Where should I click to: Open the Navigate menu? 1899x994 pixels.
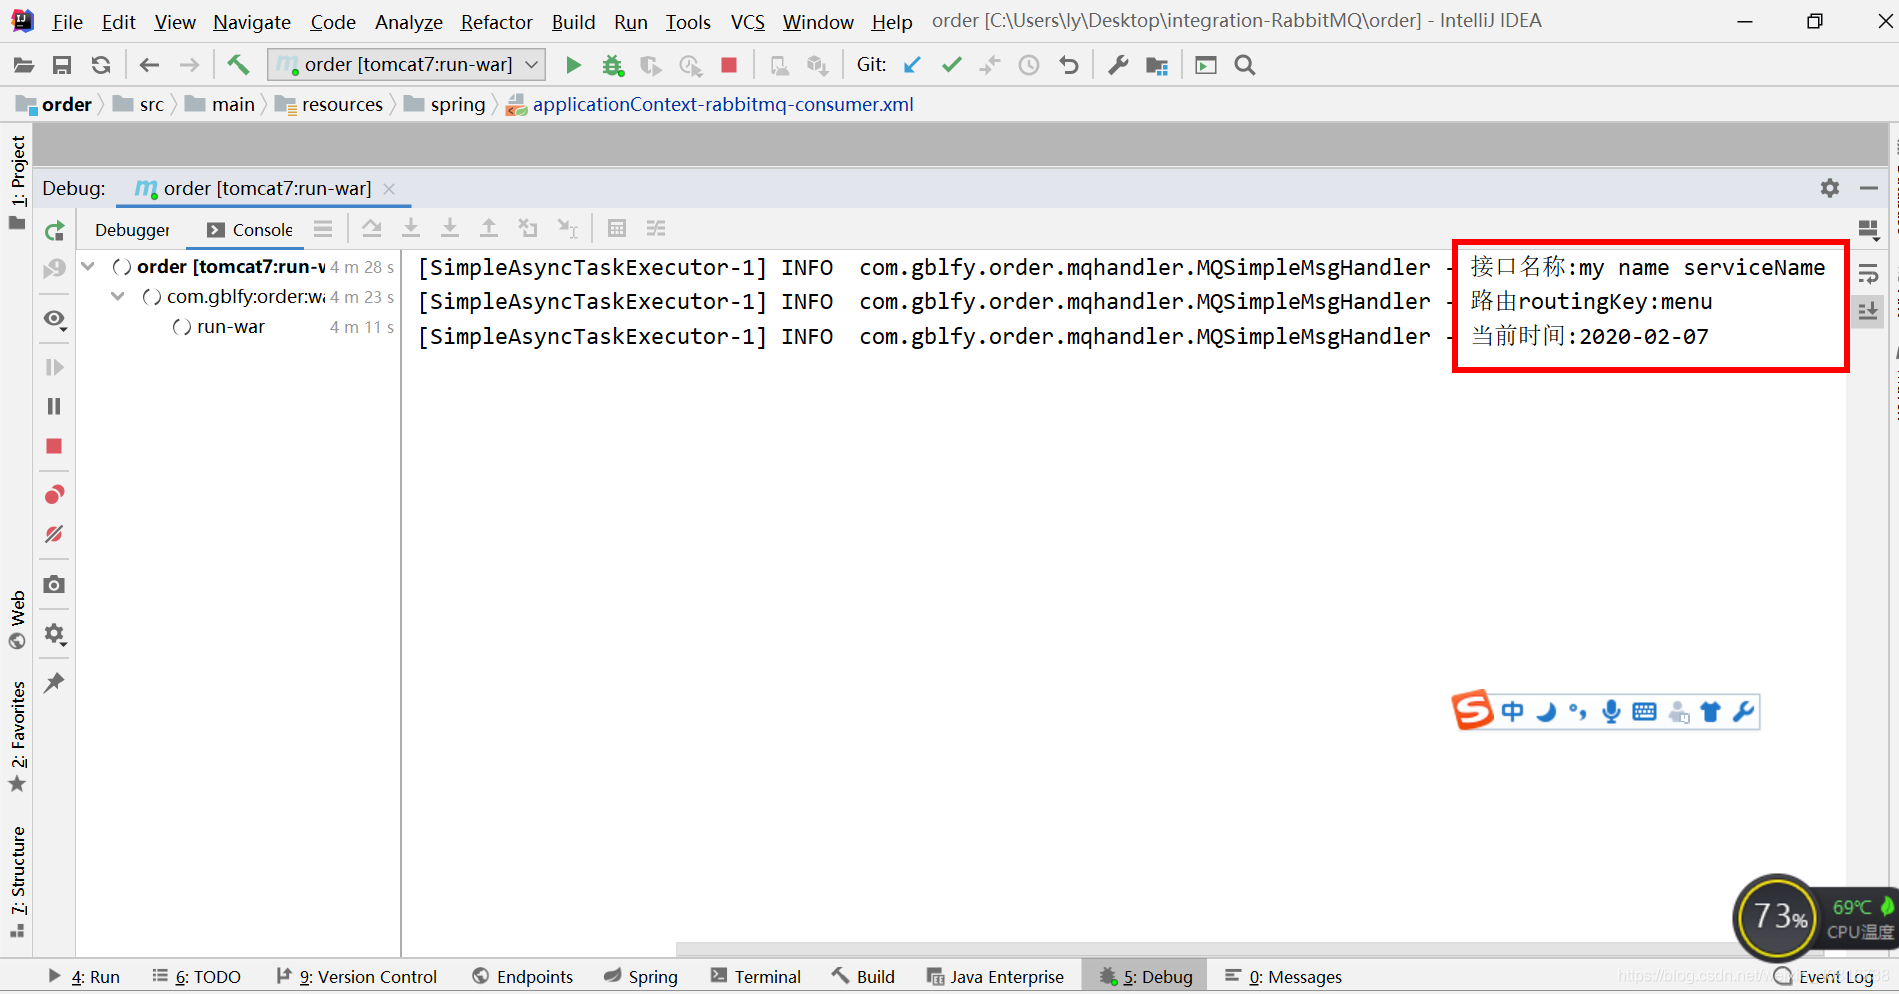(252, 22)
